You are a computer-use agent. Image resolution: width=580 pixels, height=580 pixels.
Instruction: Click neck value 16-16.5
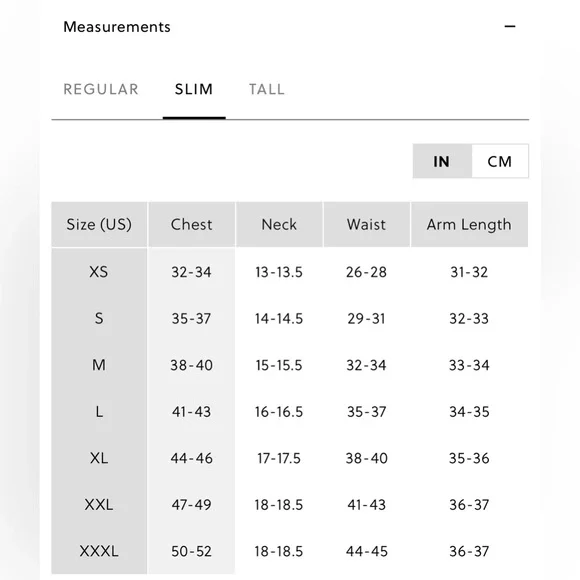click(x=279, y=412)
